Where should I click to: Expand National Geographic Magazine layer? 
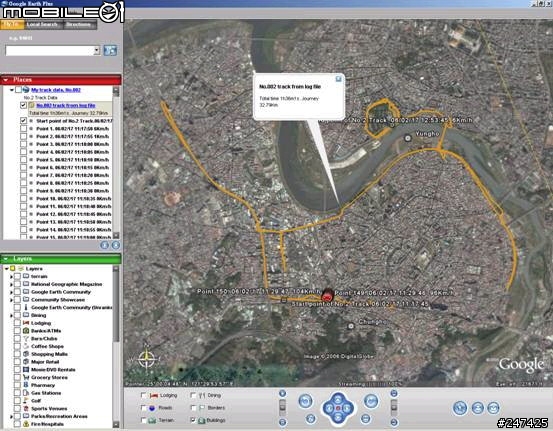point(11,284)
